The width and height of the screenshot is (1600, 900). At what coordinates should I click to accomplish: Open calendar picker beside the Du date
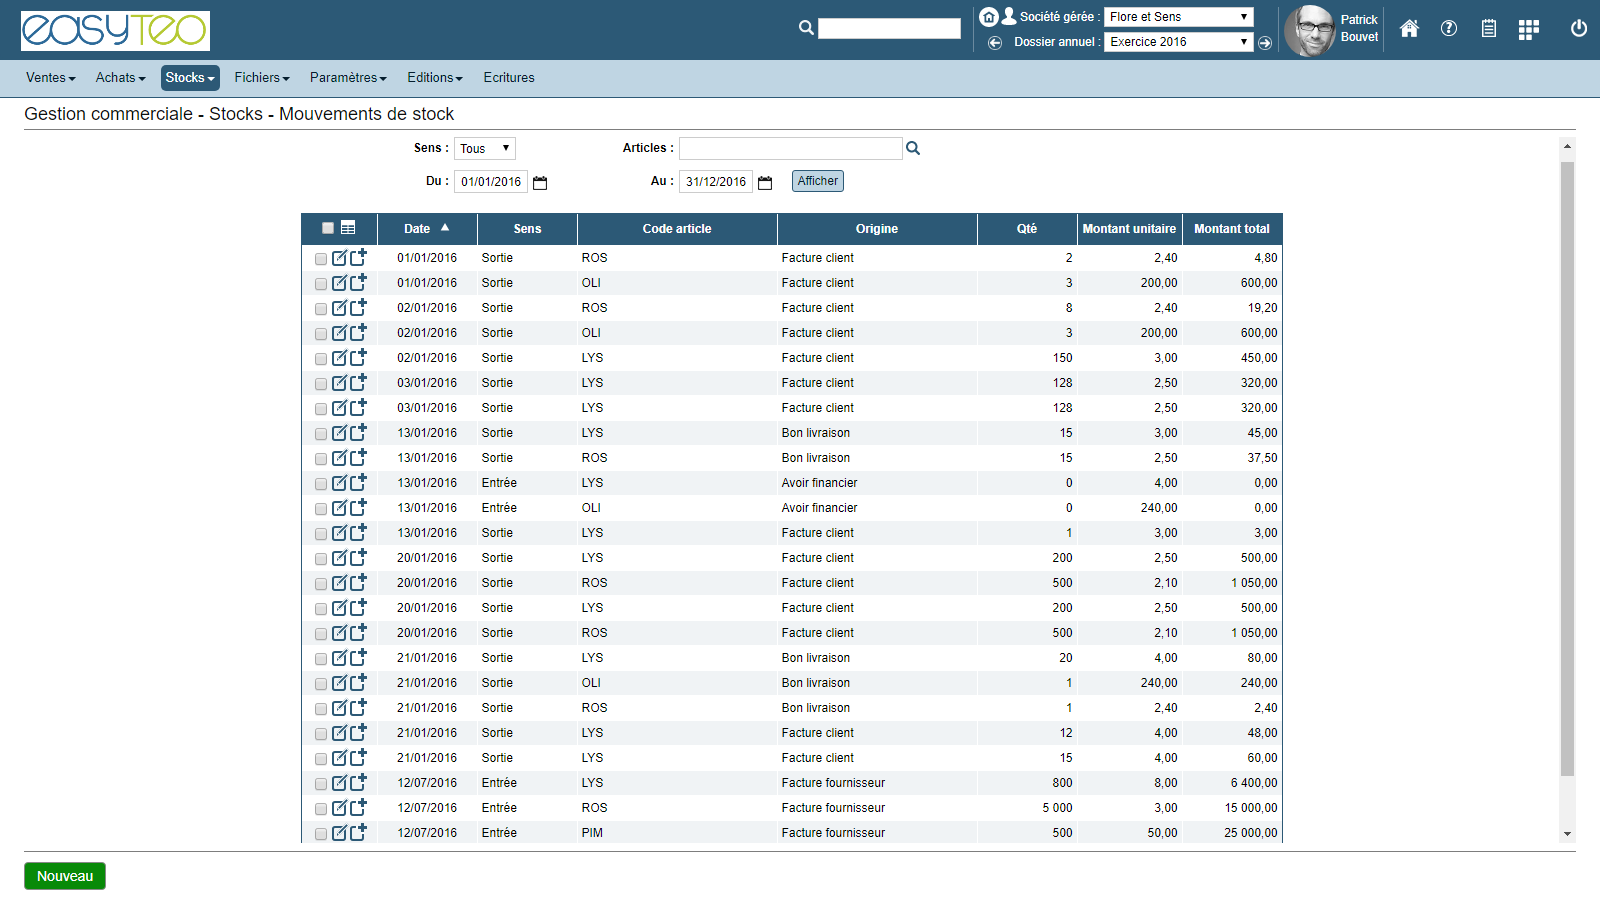[x=540, y=183]
